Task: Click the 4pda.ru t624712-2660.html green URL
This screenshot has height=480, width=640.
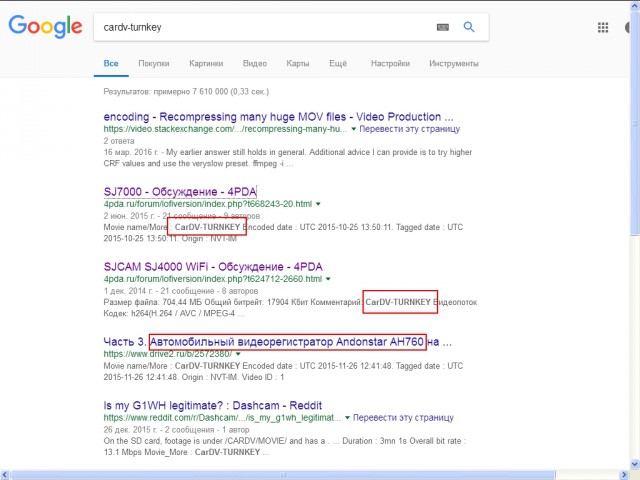Action: point(213,279)
